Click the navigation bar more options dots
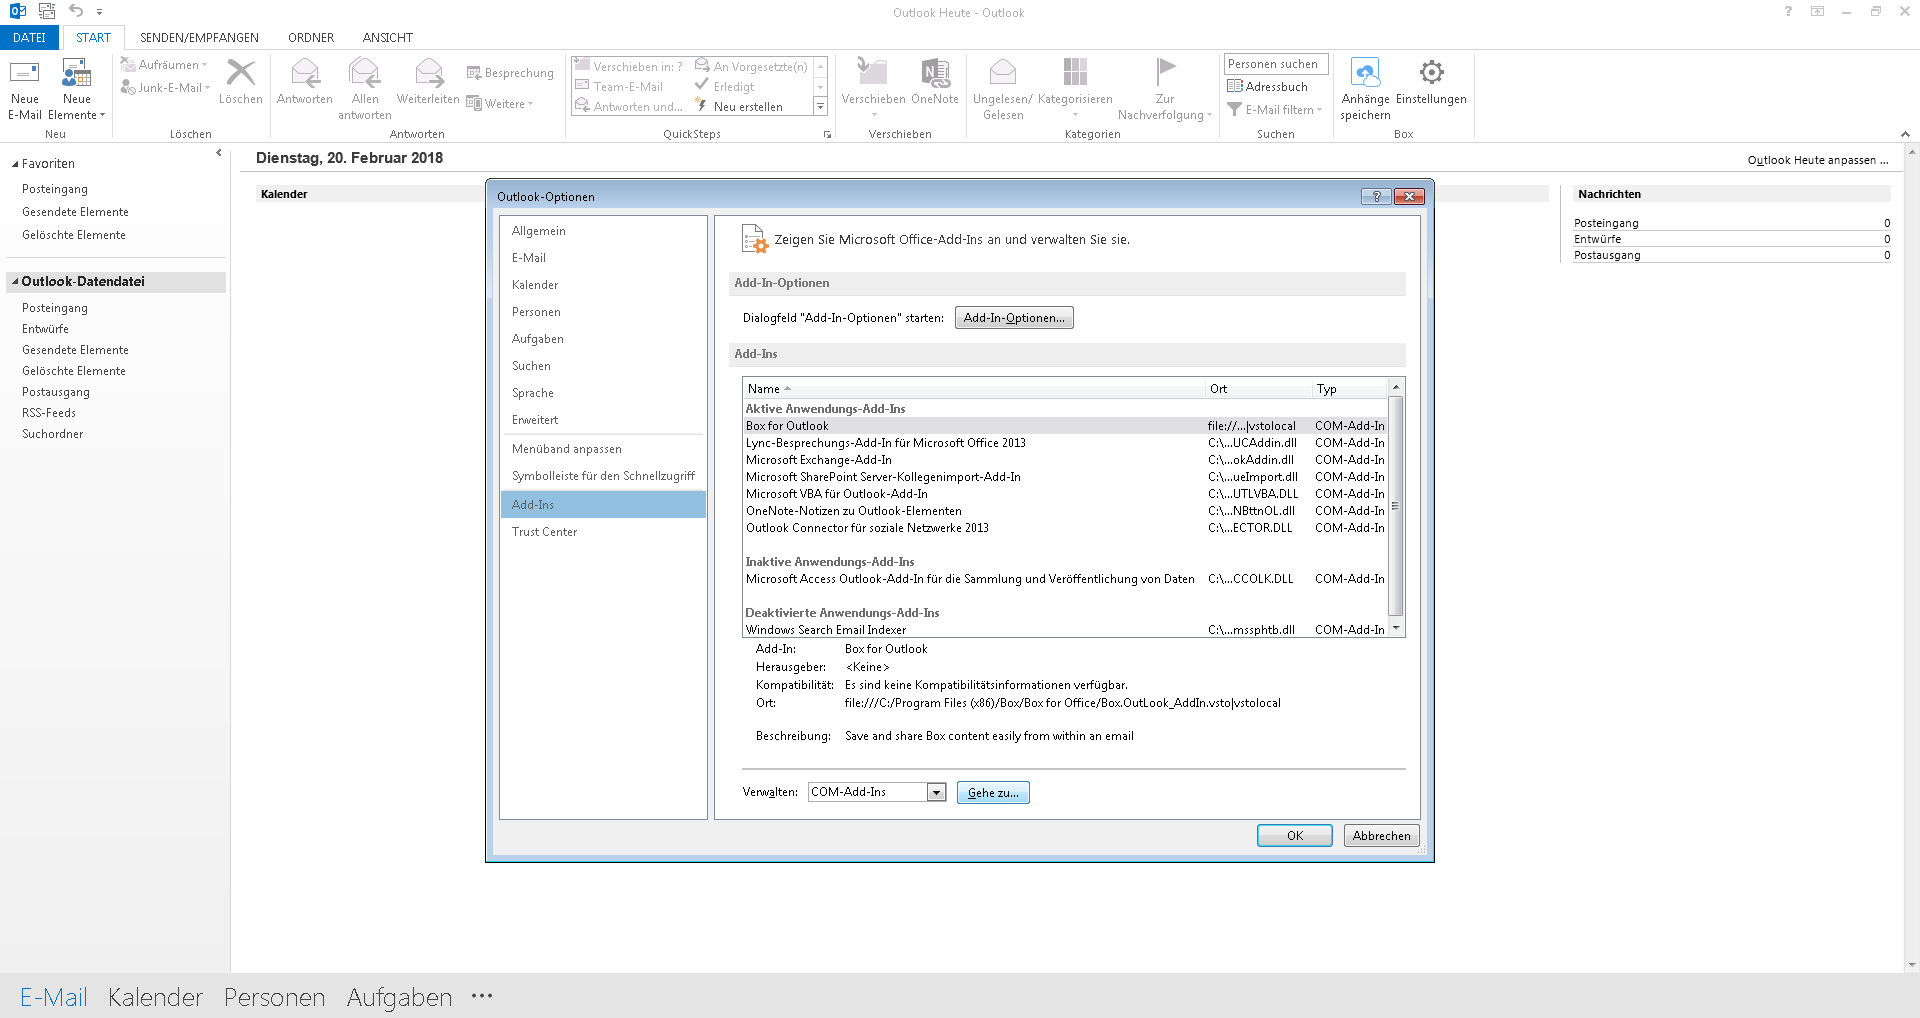This screenshot has height=1018, width=1920. point(482,996)
